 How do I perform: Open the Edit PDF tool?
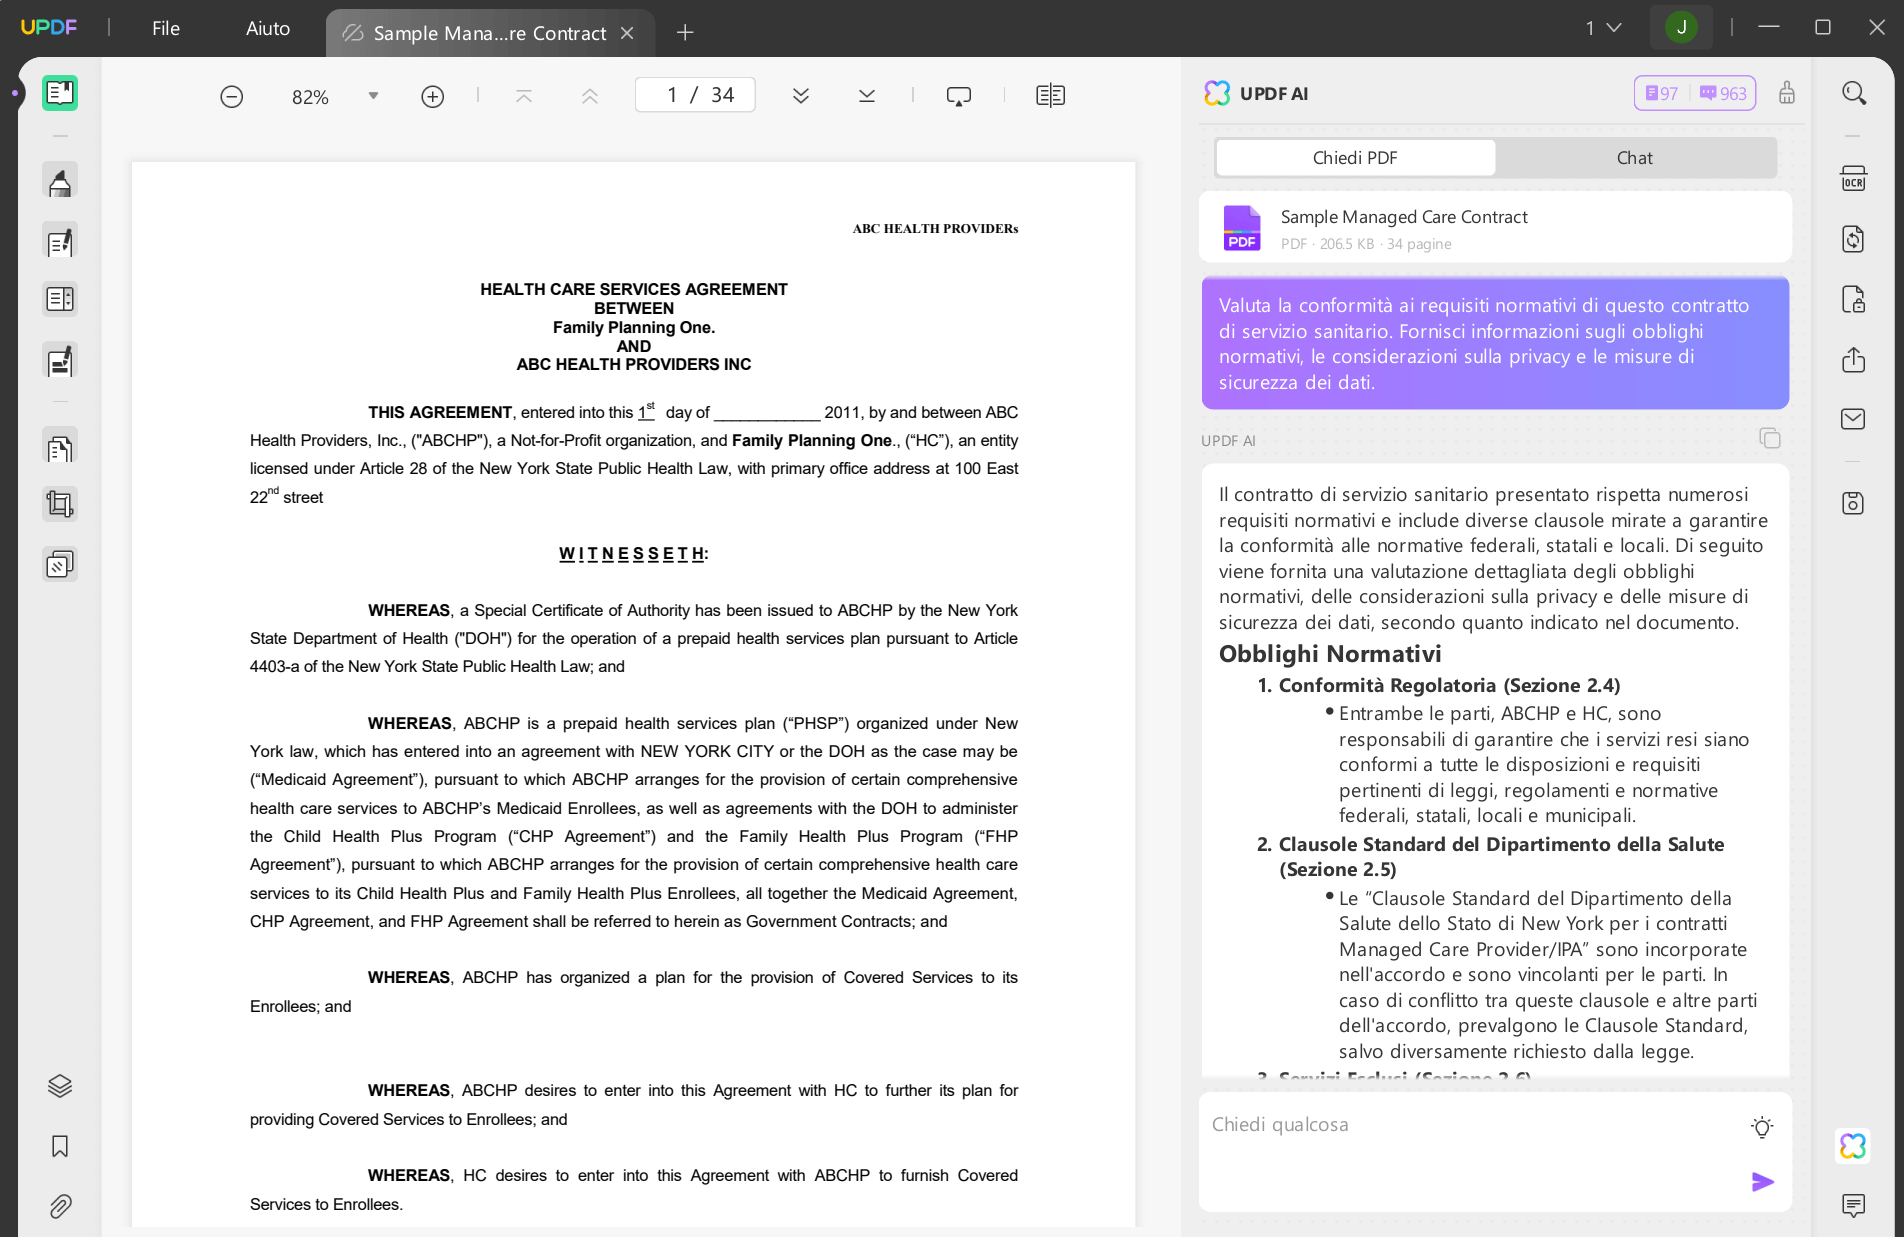(60, 242)
